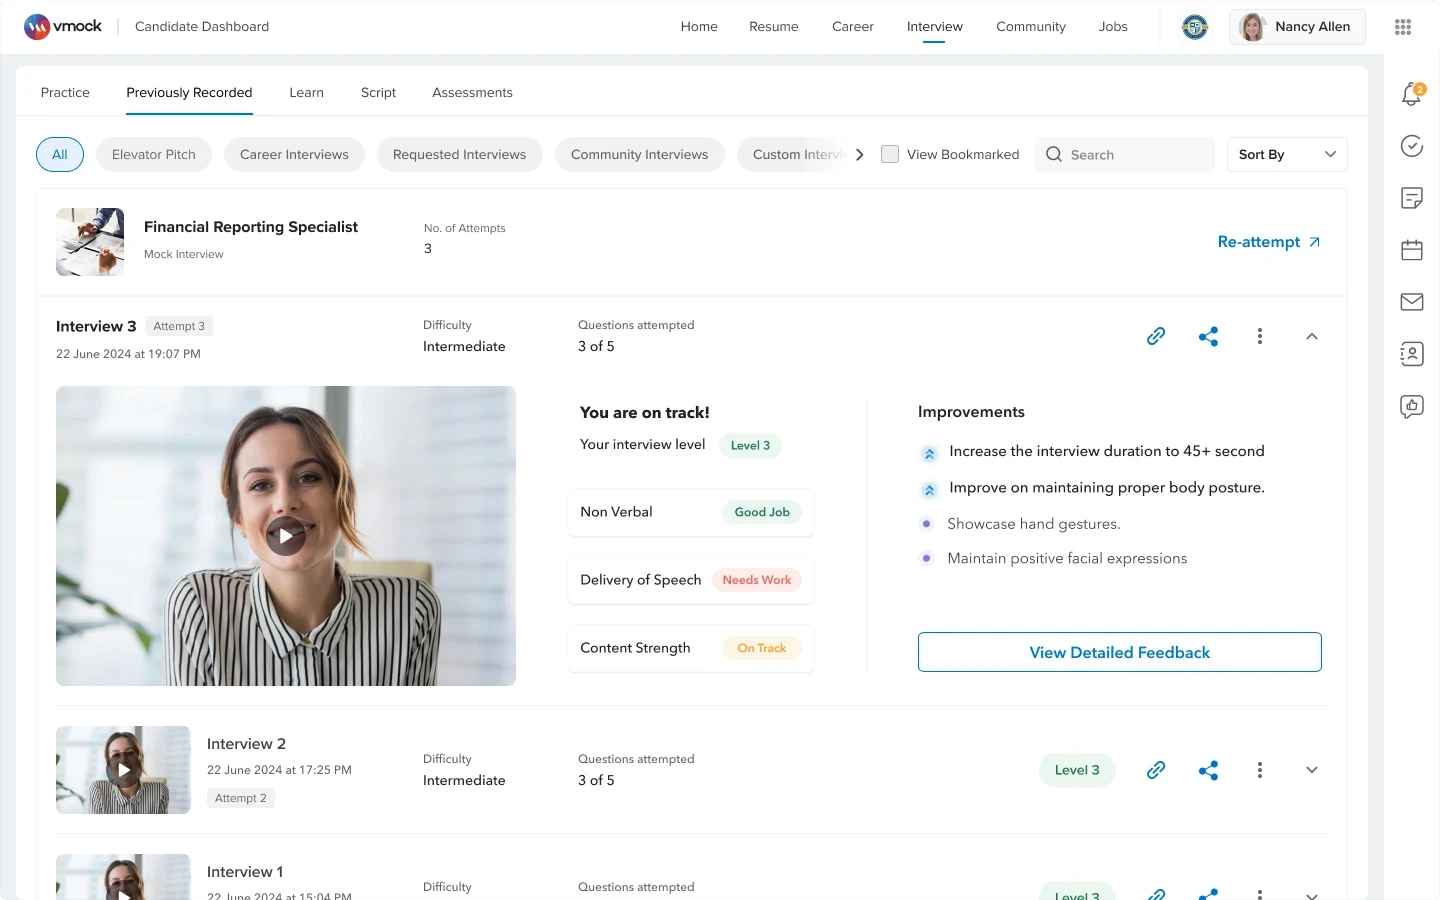1440x900 pixels.
Task: Open the apps grid menu icon
Action: [x=1403, y=27]
